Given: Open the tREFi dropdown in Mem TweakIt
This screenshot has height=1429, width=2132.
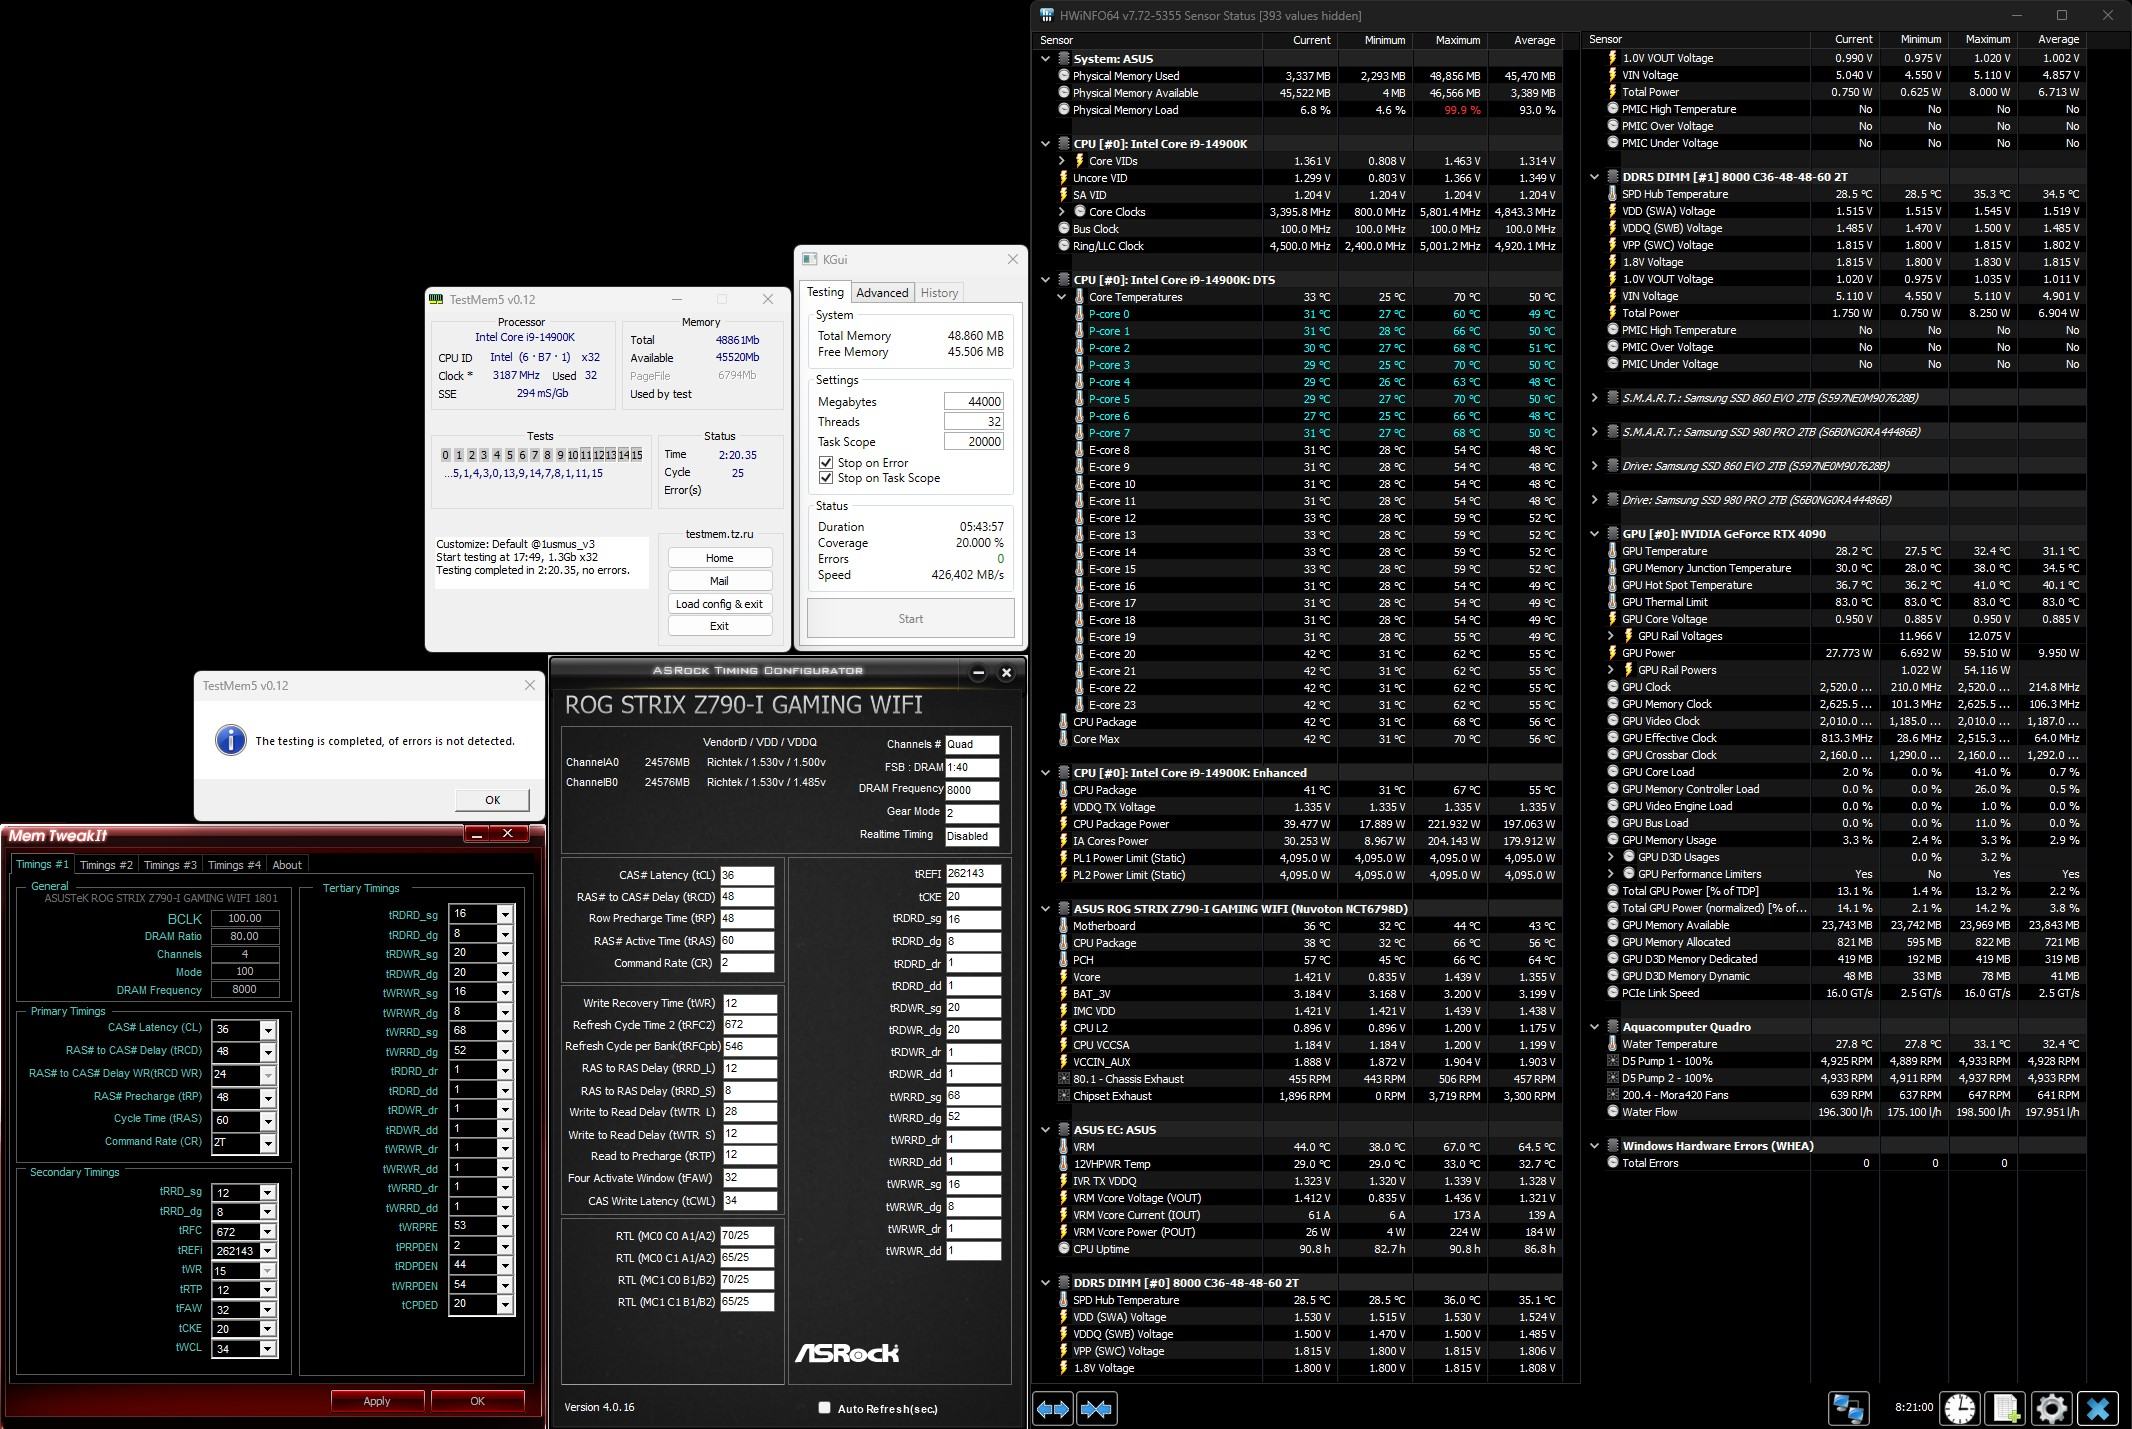Looking at the screenshot, I should 267,1251.
